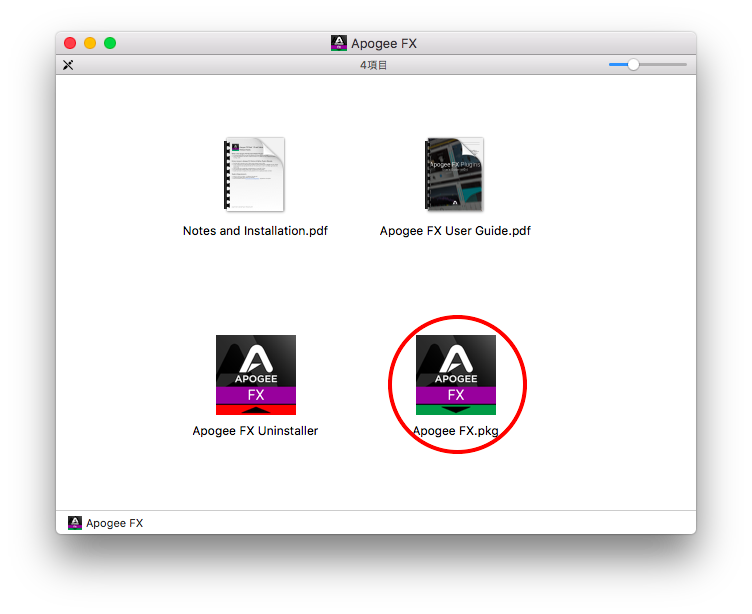Close the Apogee FX window
The width and height of the screenshot is (752, 614).
[x=70, y=43]
